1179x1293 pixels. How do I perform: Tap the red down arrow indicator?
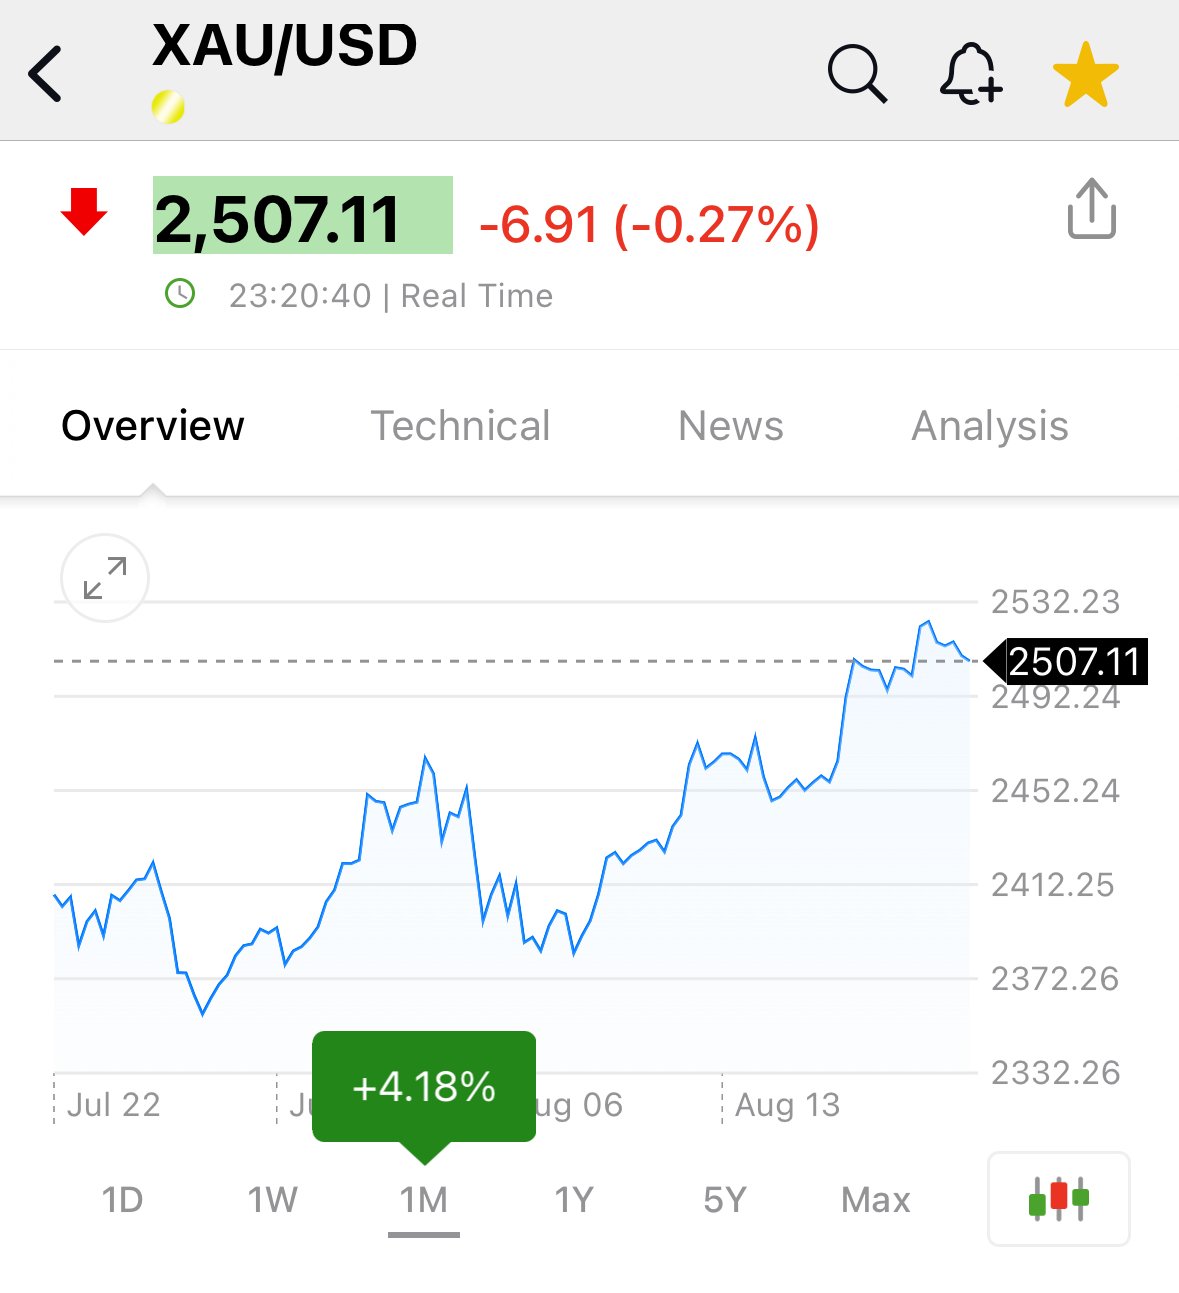coord(84,211)
